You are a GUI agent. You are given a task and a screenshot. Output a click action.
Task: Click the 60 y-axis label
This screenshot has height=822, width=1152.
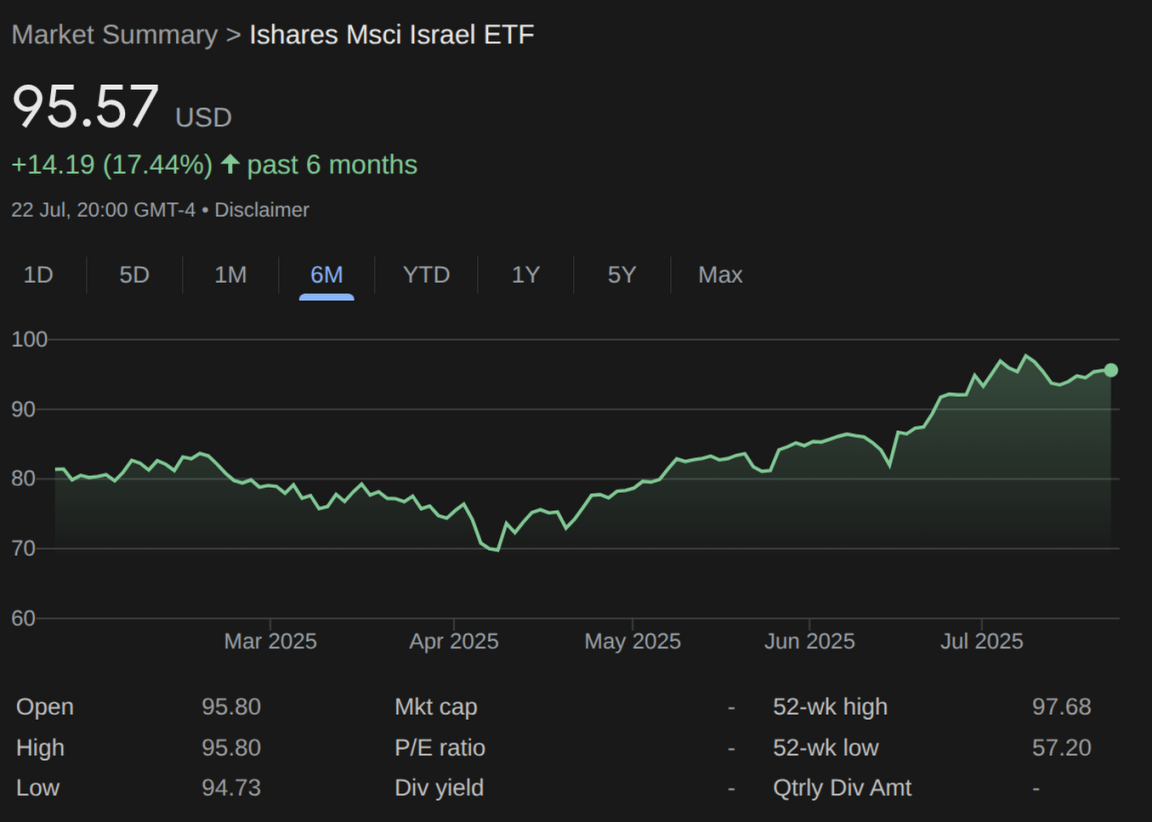point(24,619)
